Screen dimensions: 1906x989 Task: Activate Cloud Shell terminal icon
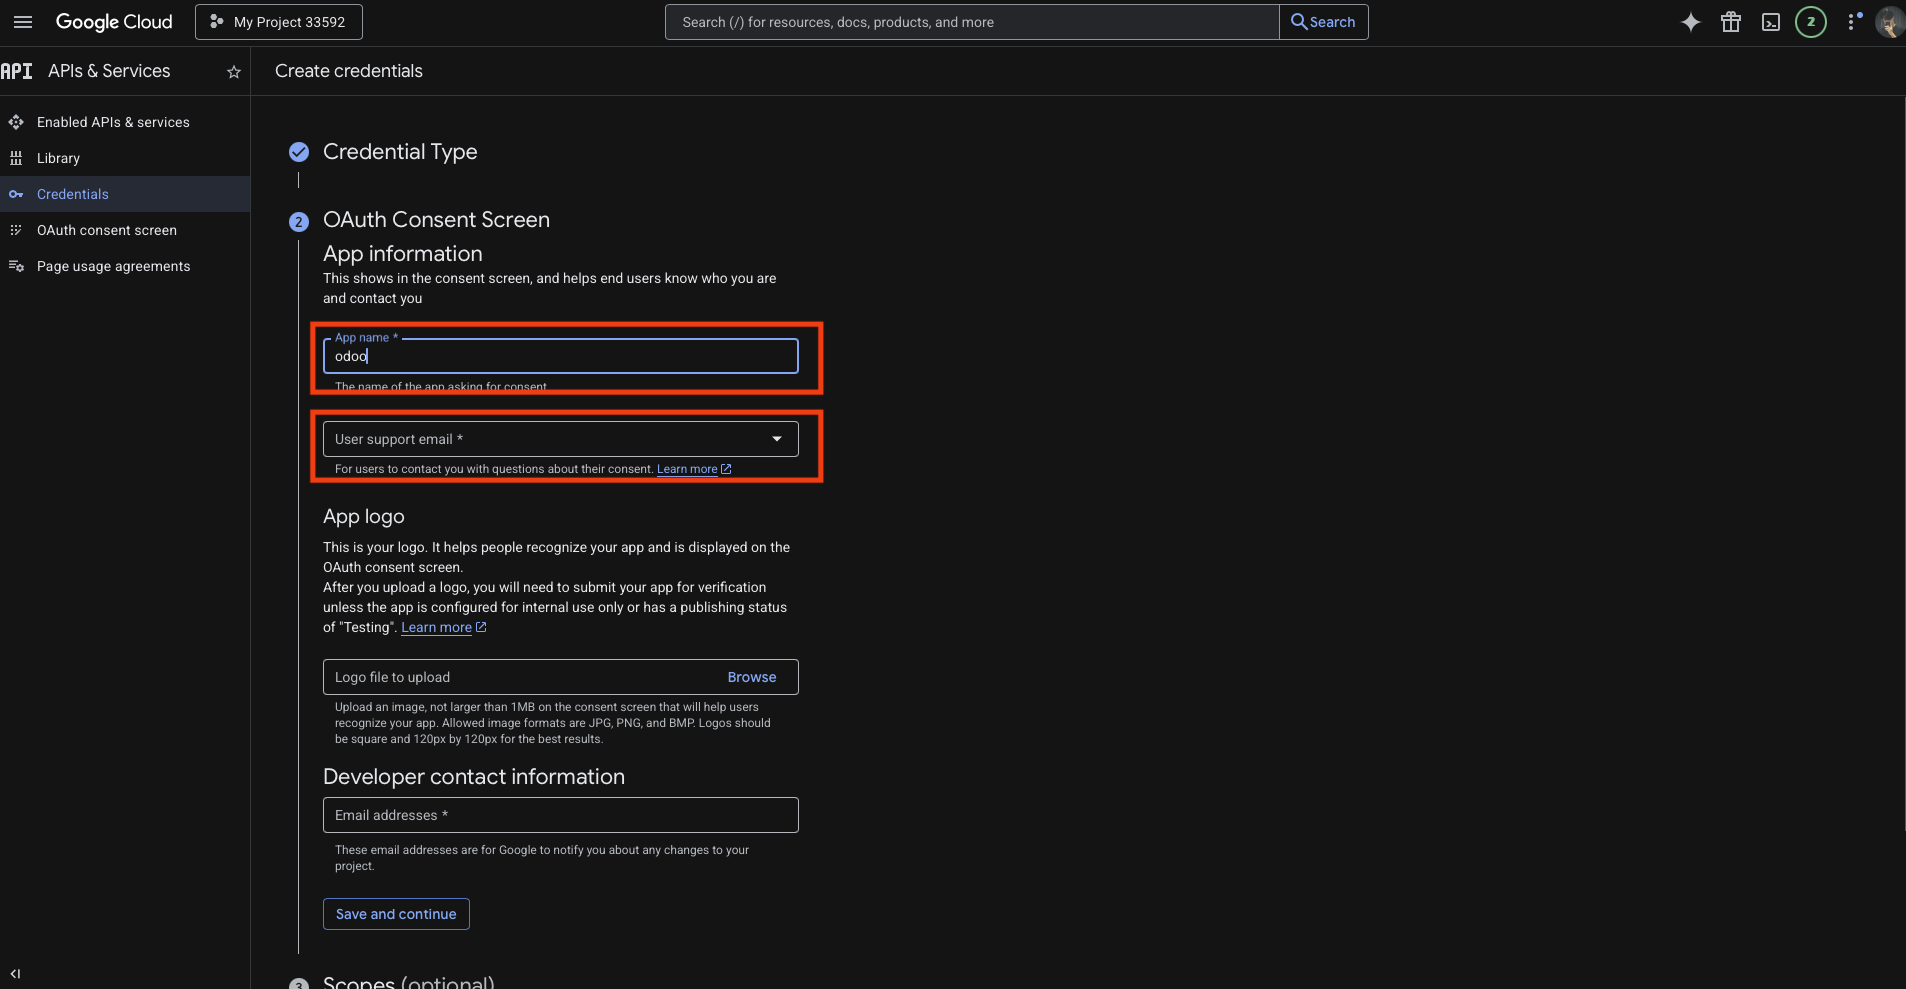pyautogui.click(x=1770, y=22)
